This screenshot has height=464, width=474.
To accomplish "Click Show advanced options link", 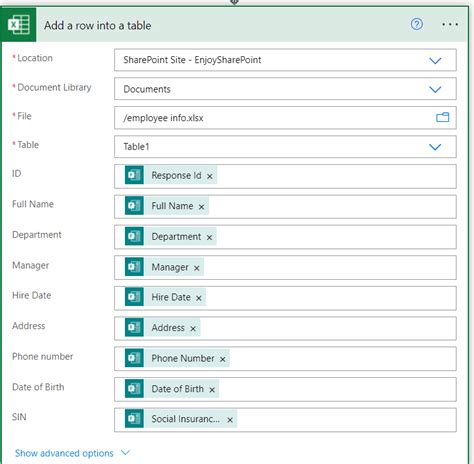I will tap(64, 453).
